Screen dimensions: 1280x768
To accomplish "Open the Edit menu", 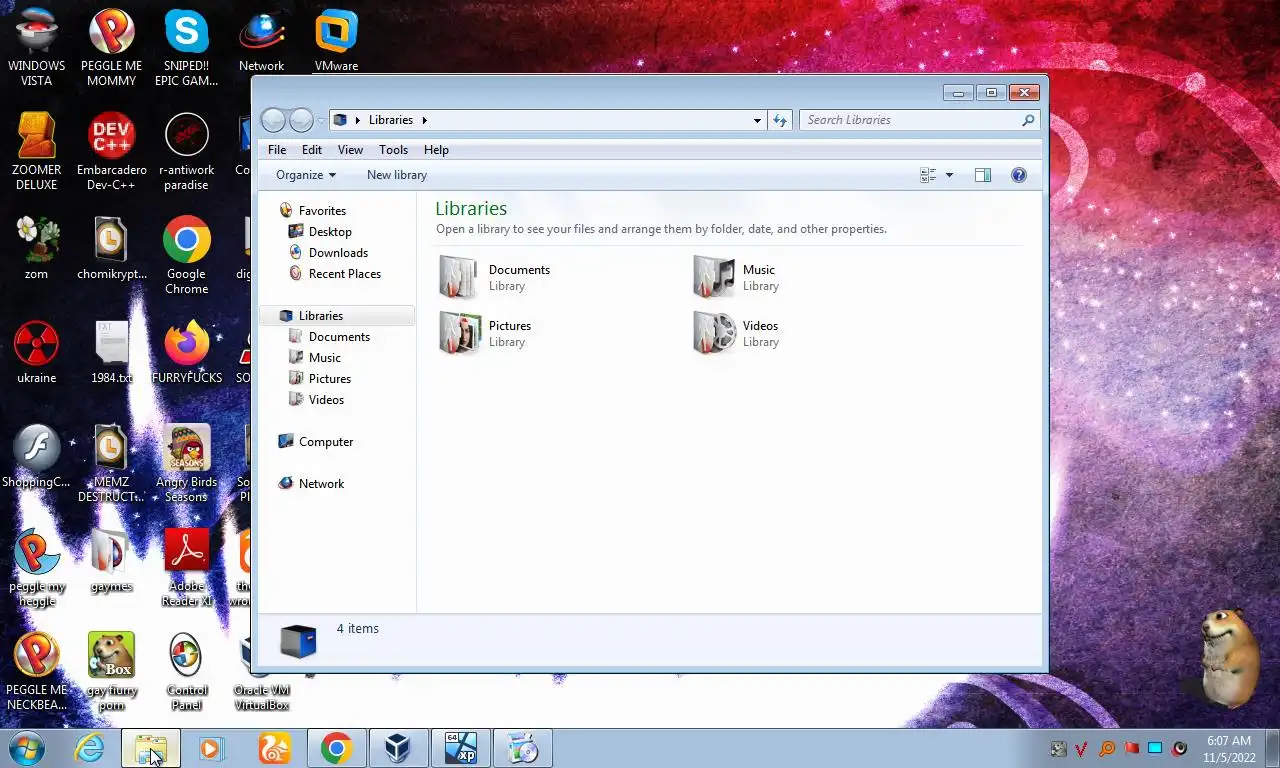I will pyautogui.click(x=312, y=150).
